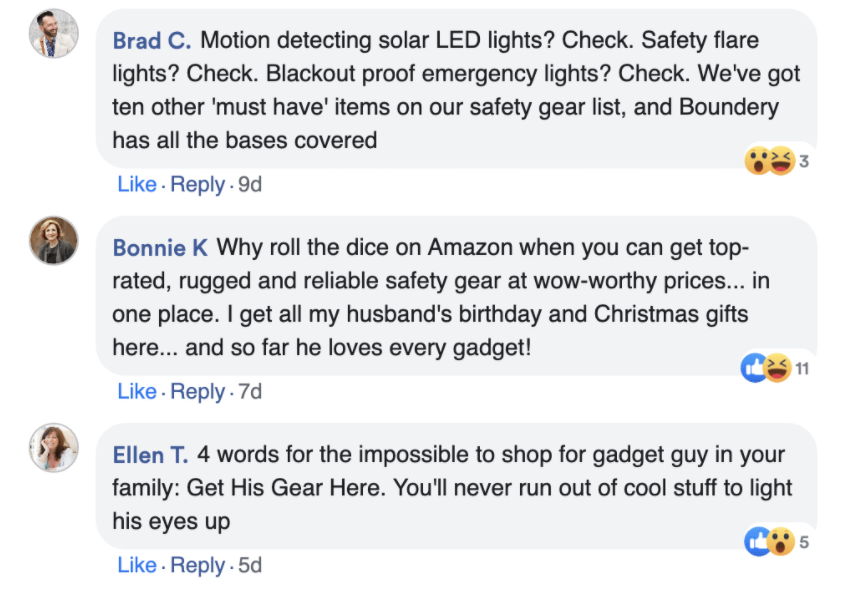The height and width of the screenshot is (612, 848).
Task: Open Ellen T. name link
Action: click(x=150, y=455)
